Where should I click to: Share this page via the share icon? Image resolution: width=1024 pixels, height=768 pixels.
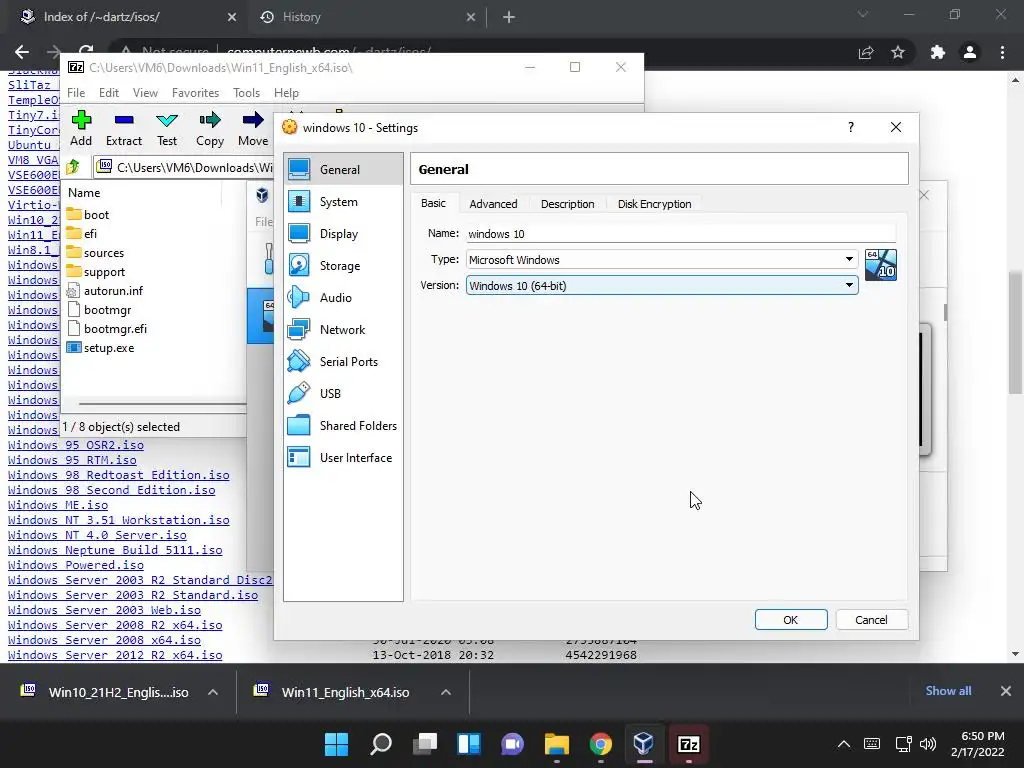point(866,52)
